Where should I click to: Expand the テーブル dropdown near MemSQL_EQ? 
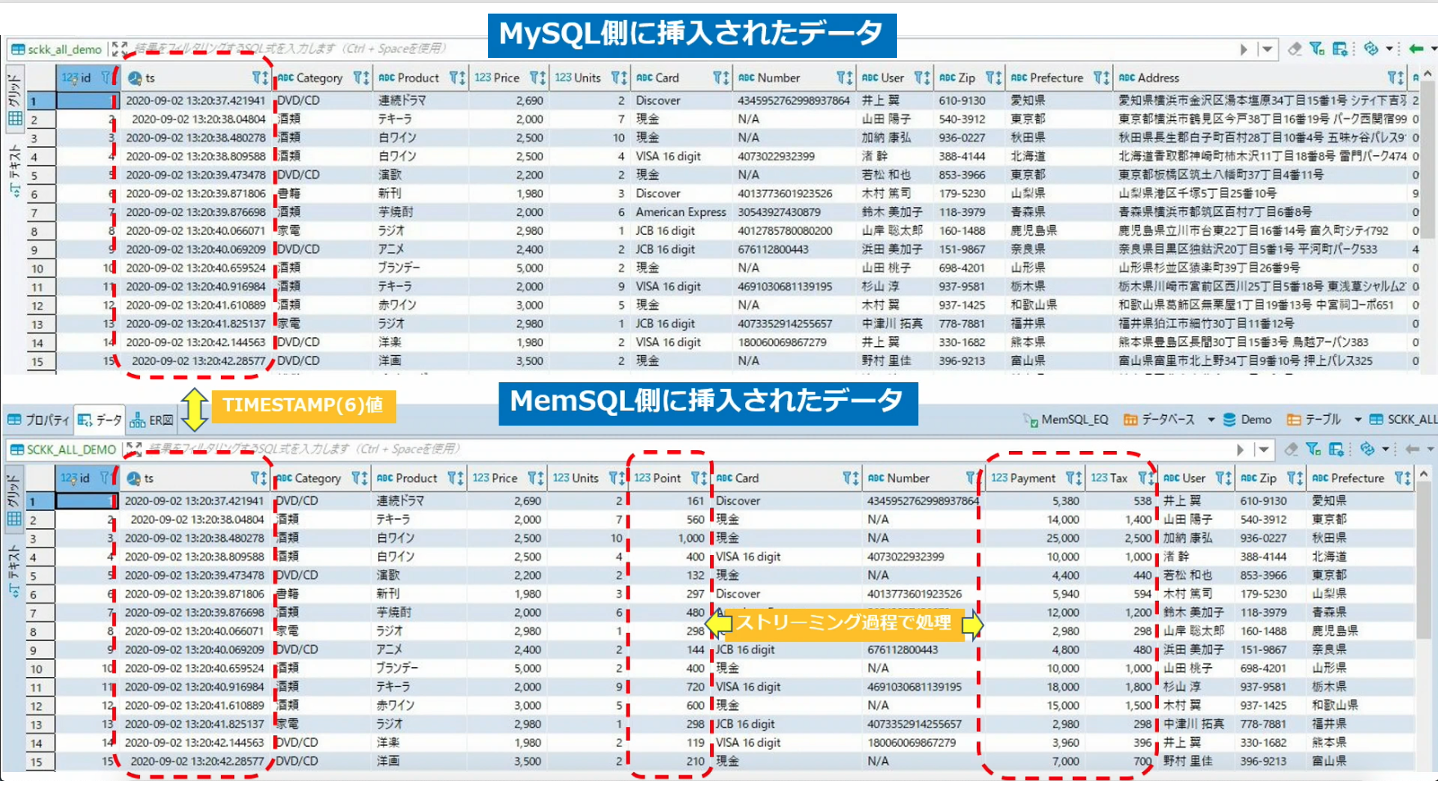click(1357, 420)
